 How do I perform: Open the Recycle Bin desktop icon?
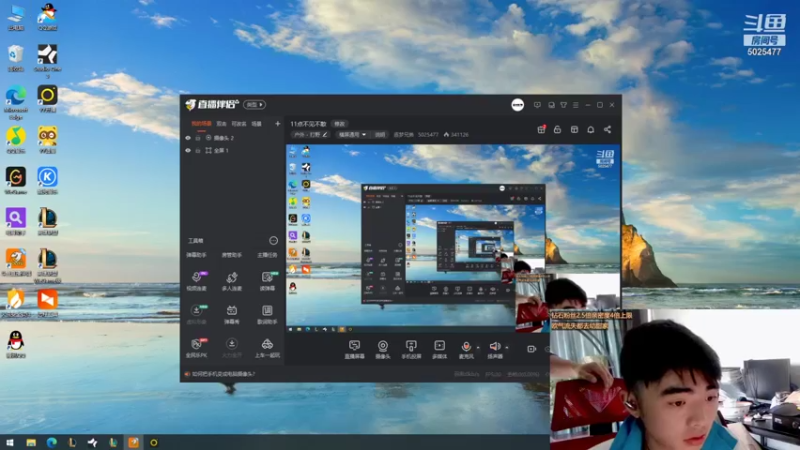(x=16, y=58)
